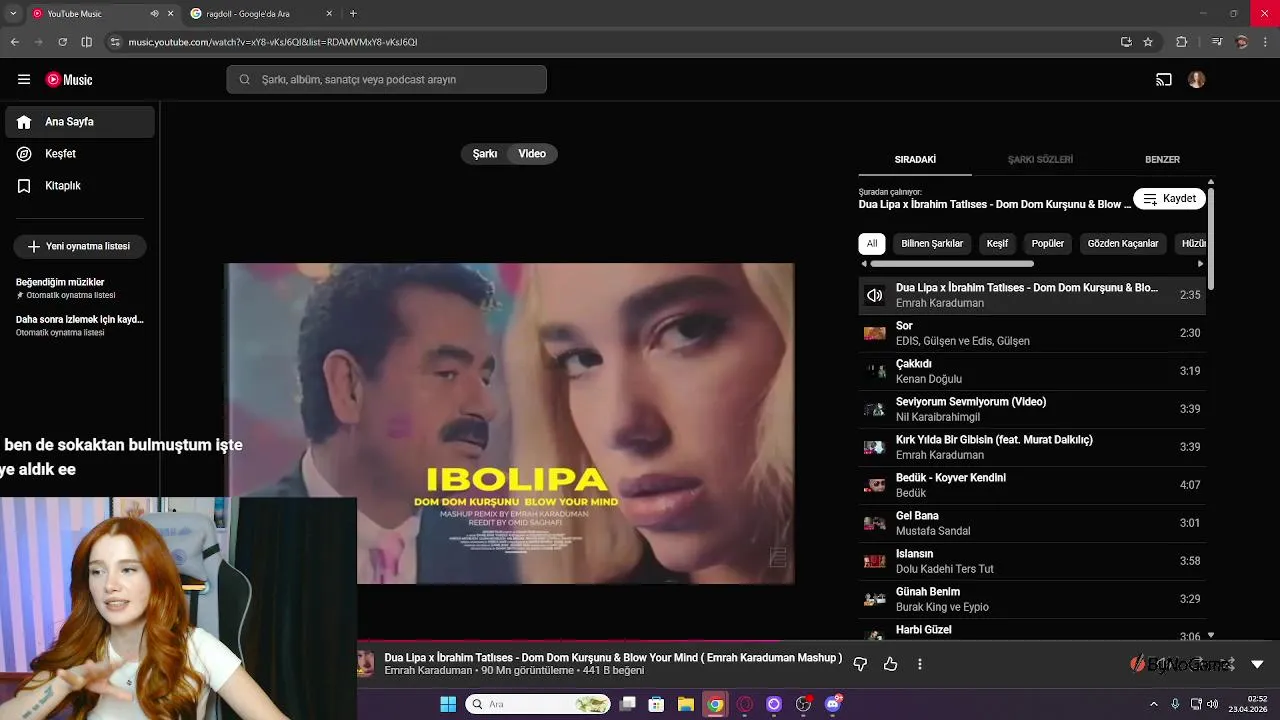Open the volume tray icon

pyautogui.click(x=1212, y=704)
